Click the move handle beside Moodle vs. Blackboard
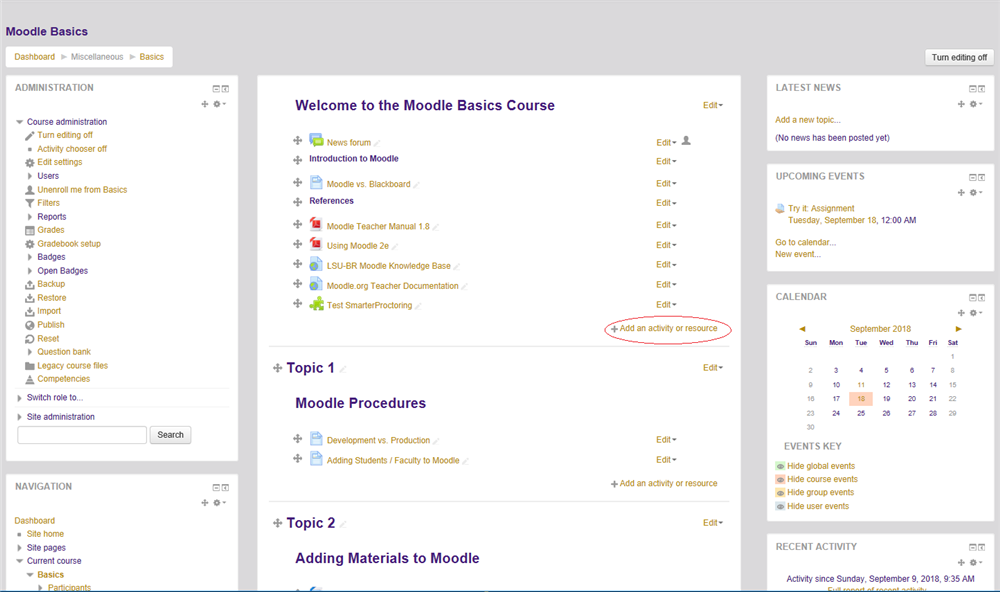The height and width of the screenshot is (592, 1000). tap(297, 183)
